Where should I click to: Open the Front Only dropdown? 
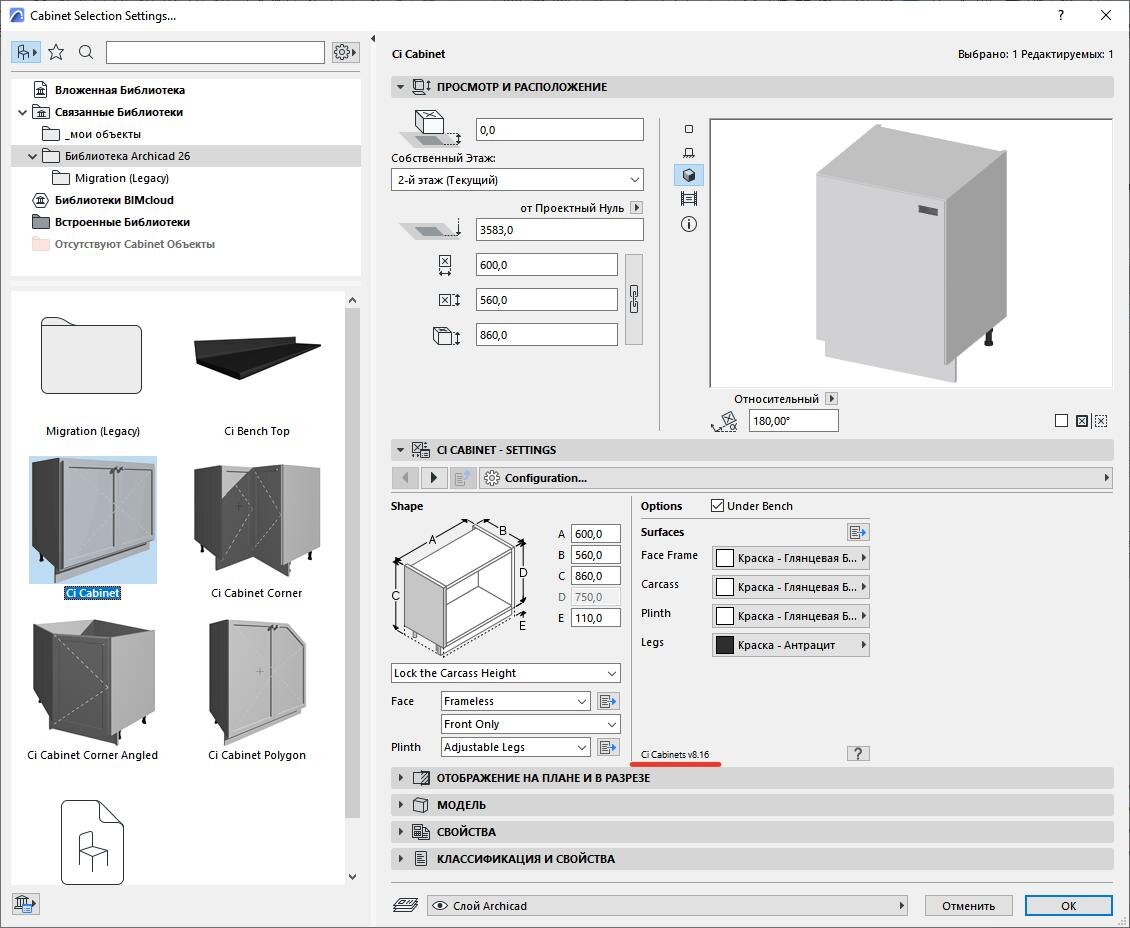pos(530,724)
